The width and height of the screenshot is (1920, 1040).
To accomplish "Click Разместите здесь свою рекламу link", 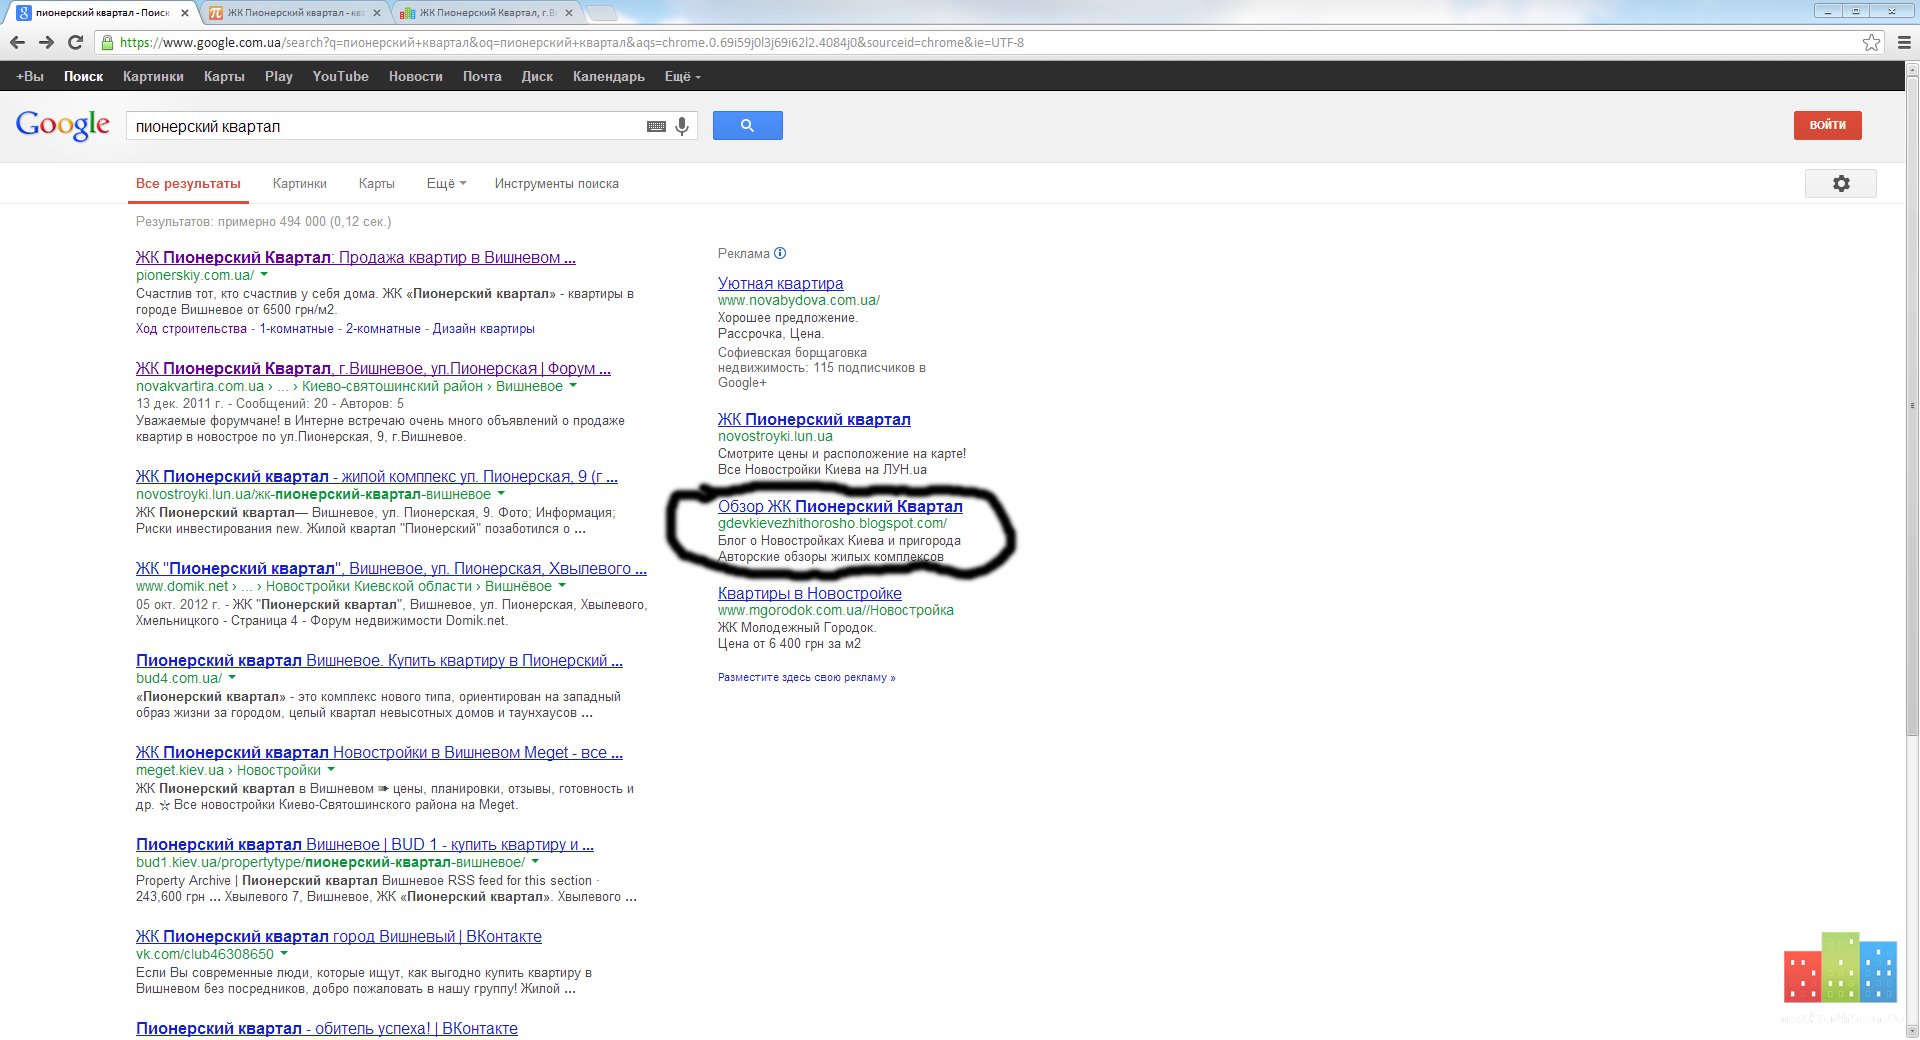I will click(x=806, y=677).
